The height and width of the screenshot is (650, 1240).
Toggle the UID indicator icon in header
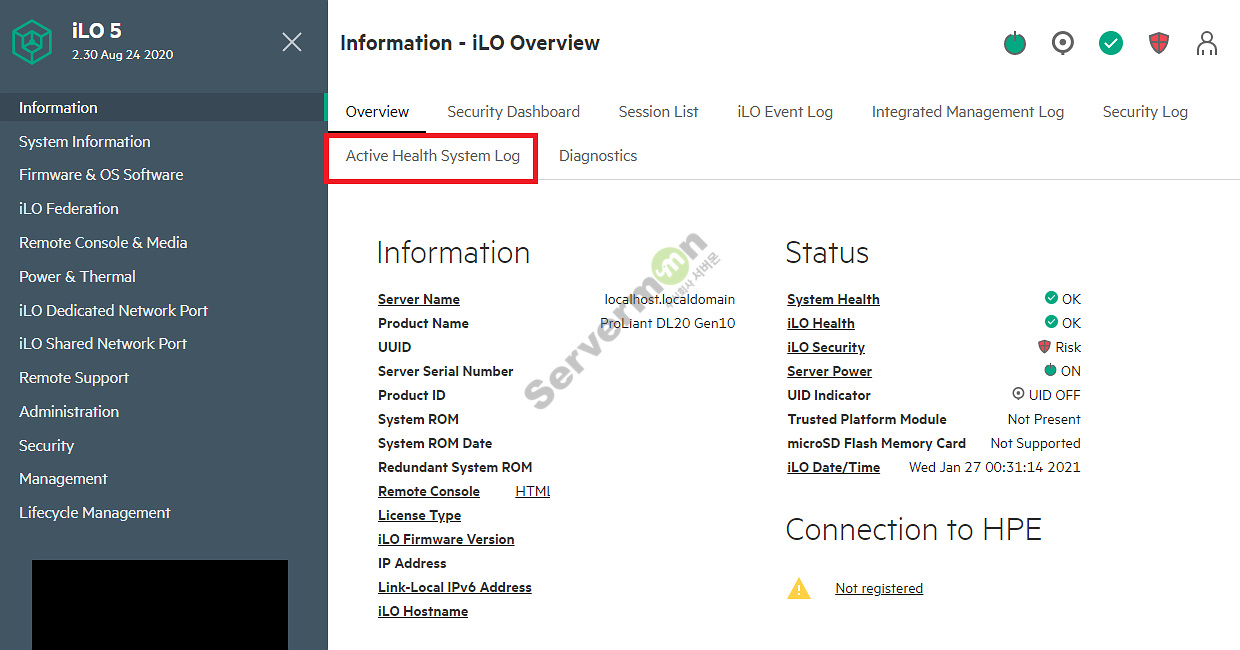[1063, 43]
